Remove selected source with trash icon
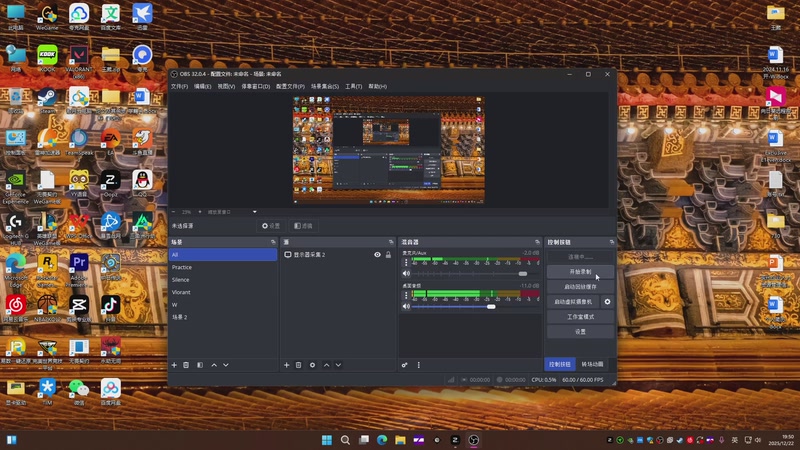 298,365
